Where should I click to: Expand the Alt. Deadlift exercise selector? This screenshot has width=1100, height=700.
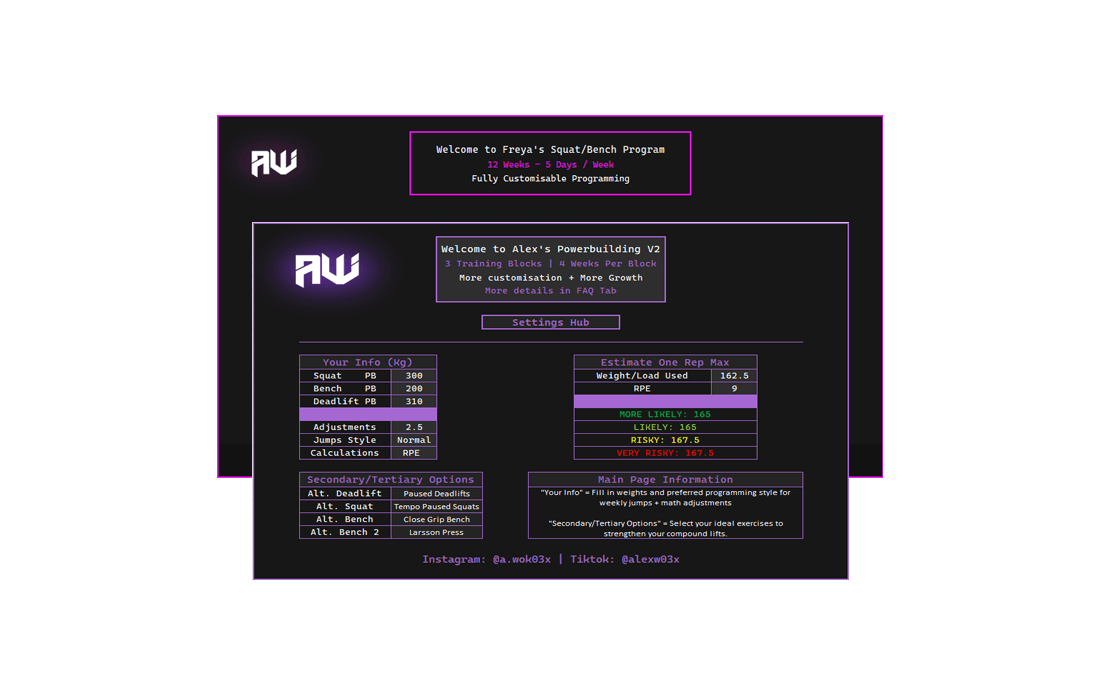point(436,494)
